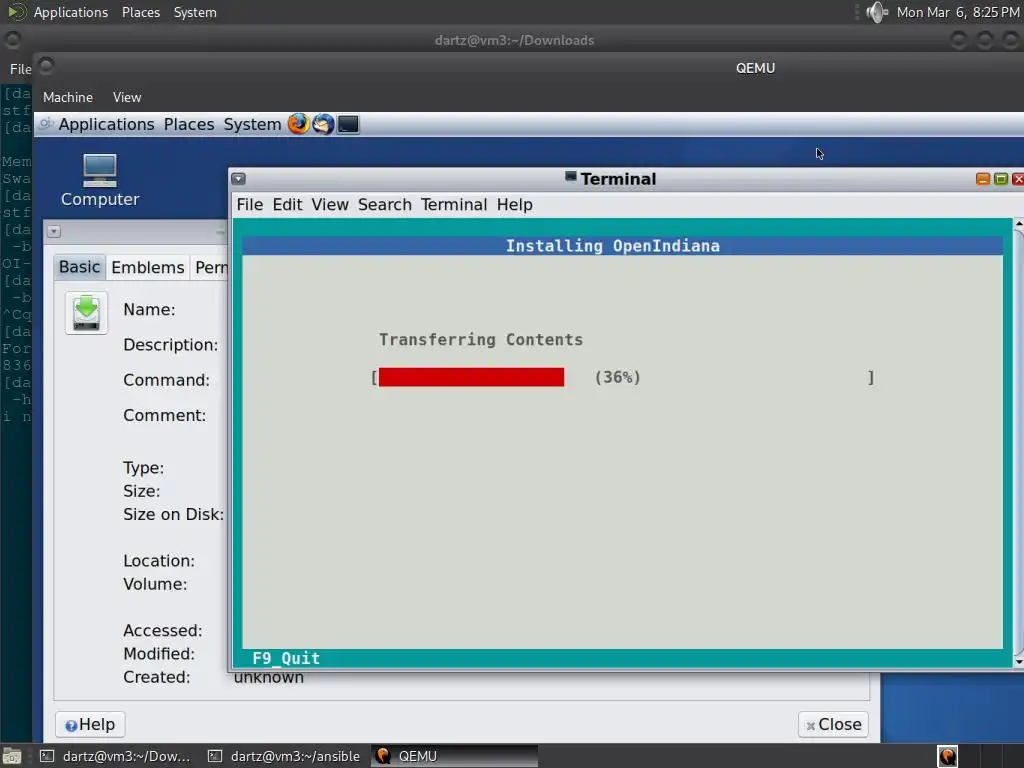Click the Terminal window vertical scrollbar

(1018, 443)
